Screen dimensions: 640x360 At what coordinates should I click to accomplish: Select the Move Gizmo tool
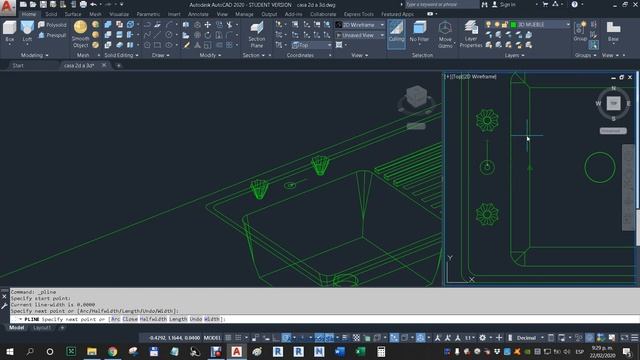point(445,34)
